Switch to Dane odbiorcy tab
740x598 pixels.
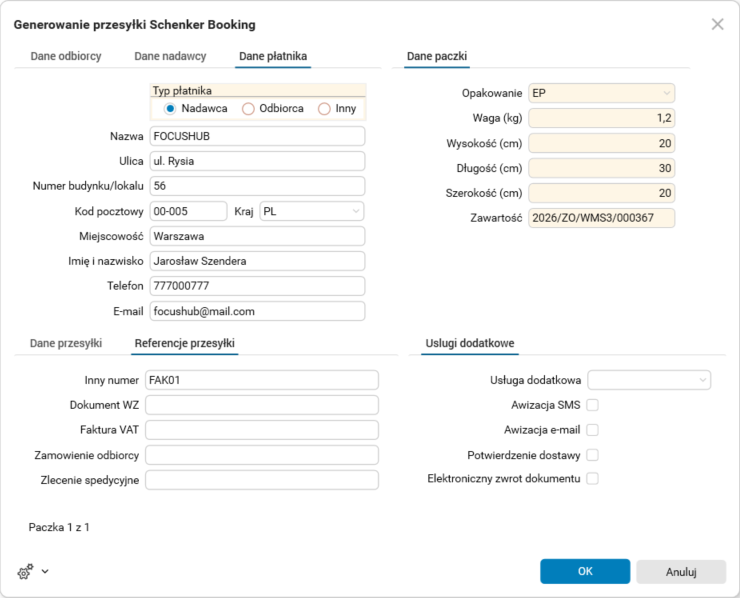coord(66,56)
